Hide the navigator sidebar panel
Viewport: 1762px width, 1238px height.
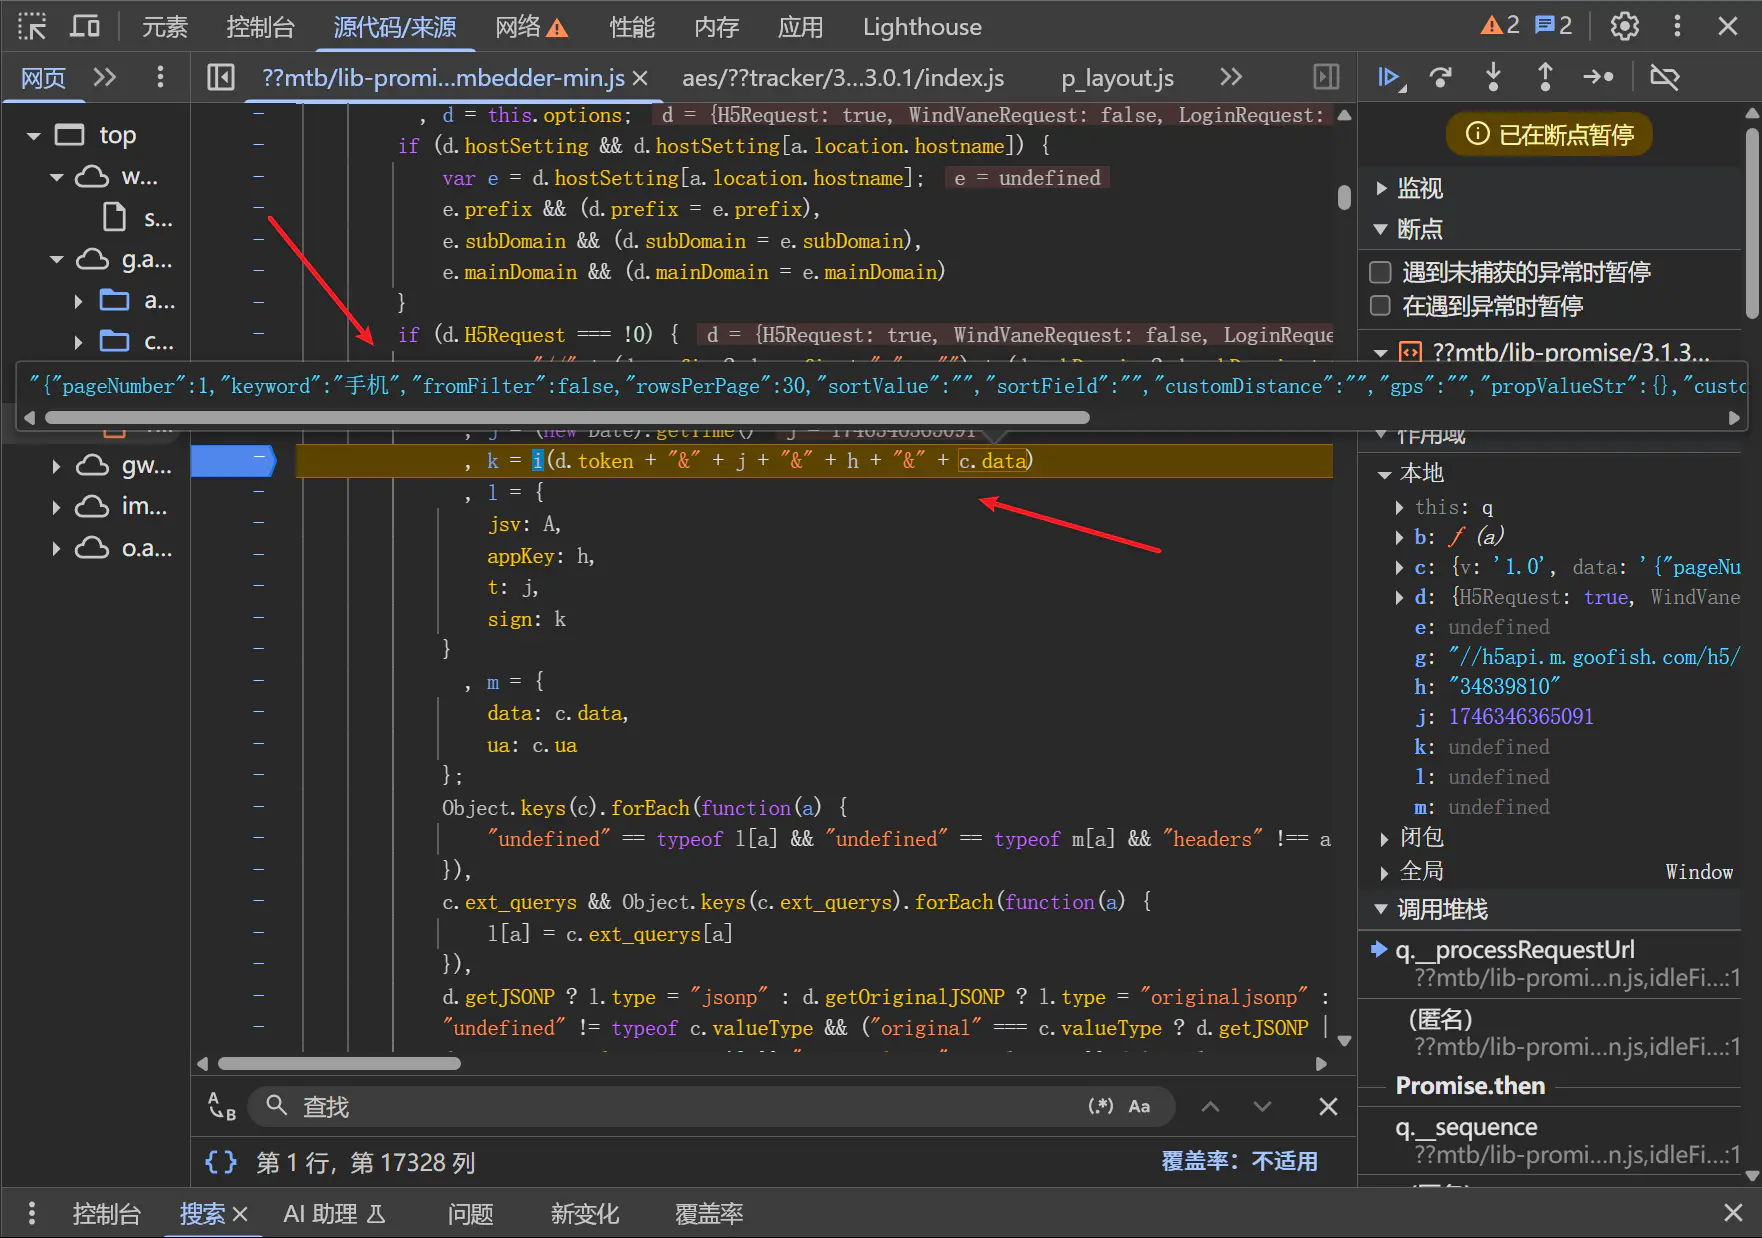point(220,77)
